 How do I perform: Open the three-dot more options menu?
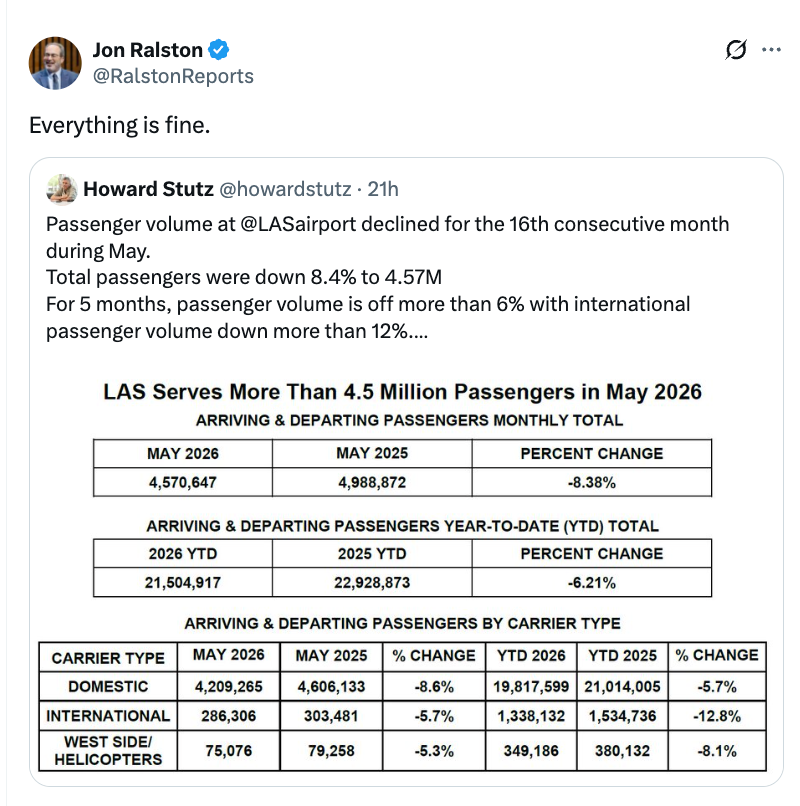[771, 50]
